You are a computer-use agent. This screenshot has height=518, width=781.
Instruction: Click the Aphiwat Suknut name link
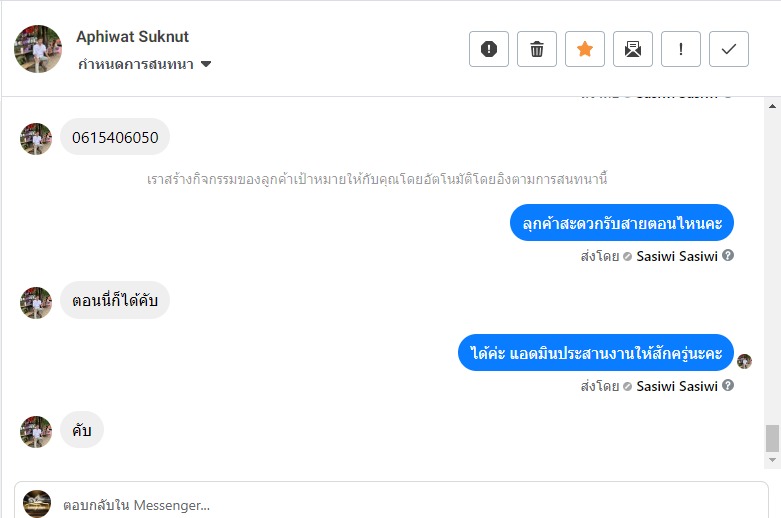point(132,37)
